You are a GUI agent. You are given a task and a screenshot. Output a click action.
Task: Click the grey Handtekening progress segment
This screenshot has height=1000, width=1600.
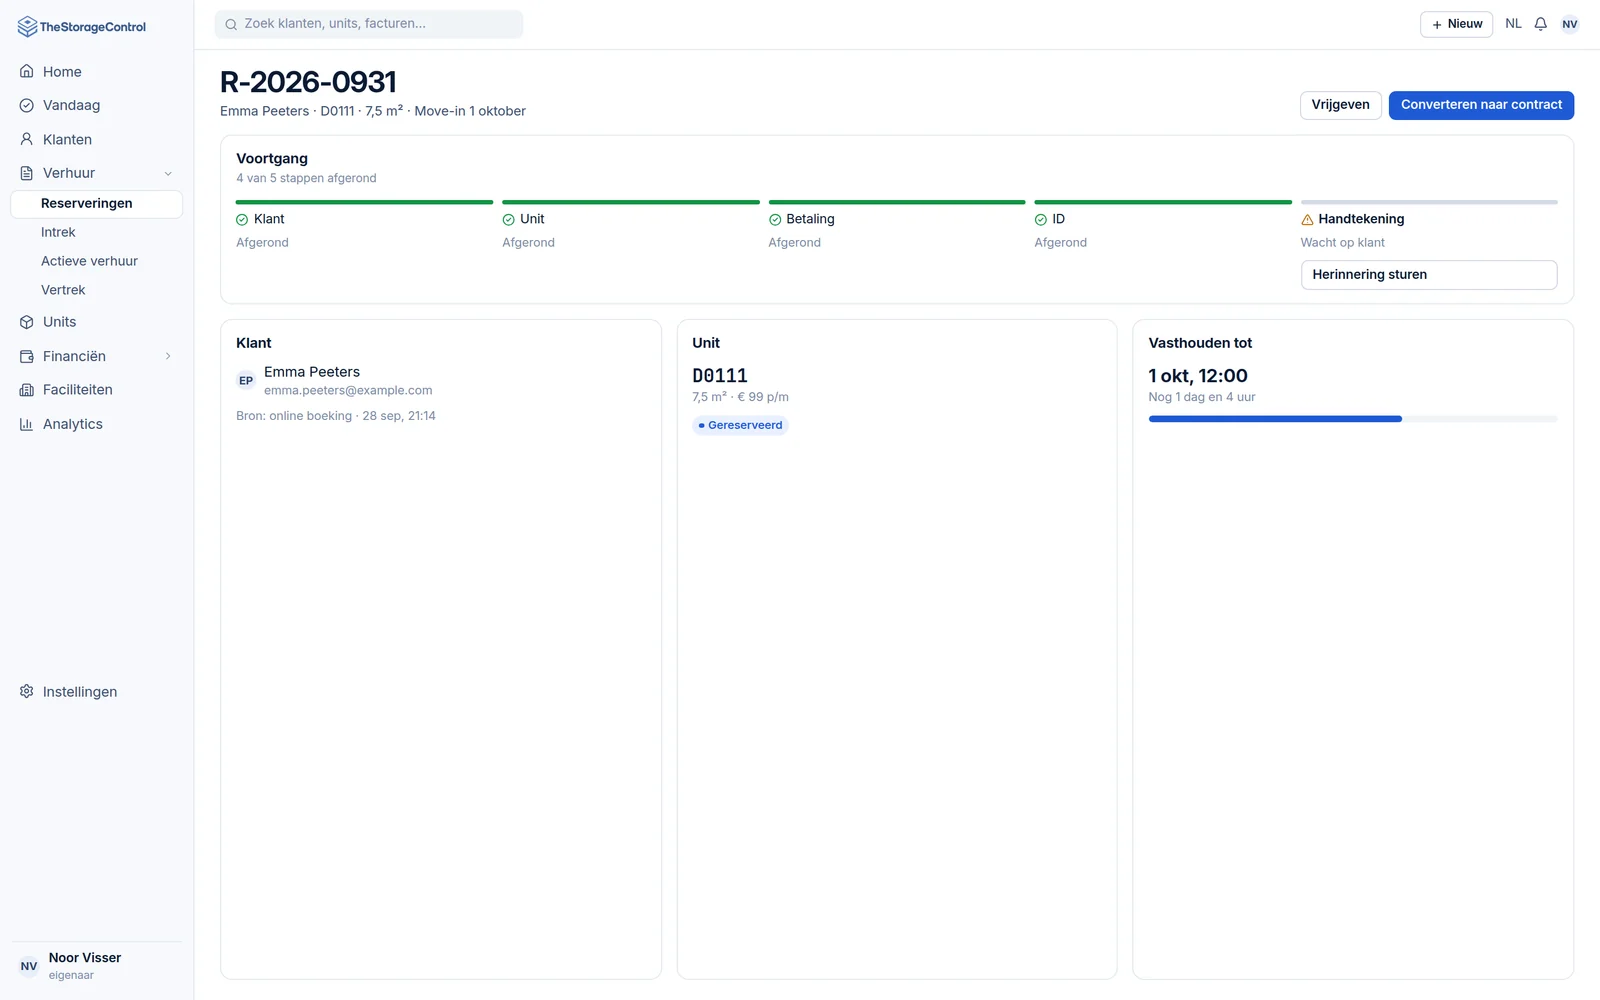tap(1429, 202)
